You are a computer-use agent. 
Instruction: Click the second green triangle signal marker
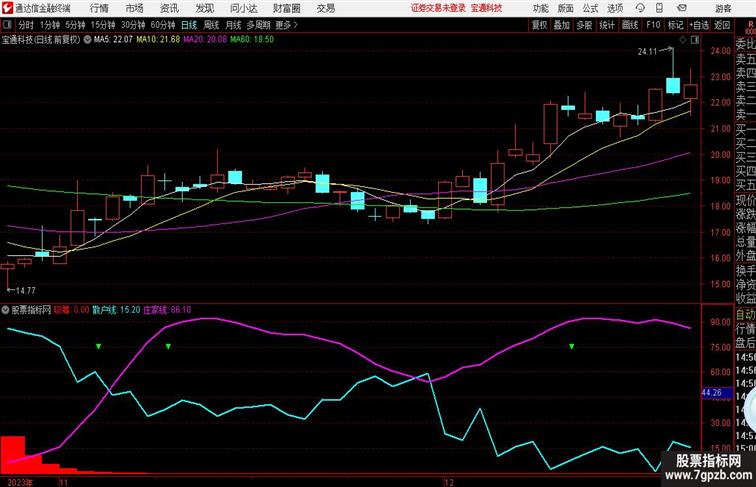(x=168, y=346)
